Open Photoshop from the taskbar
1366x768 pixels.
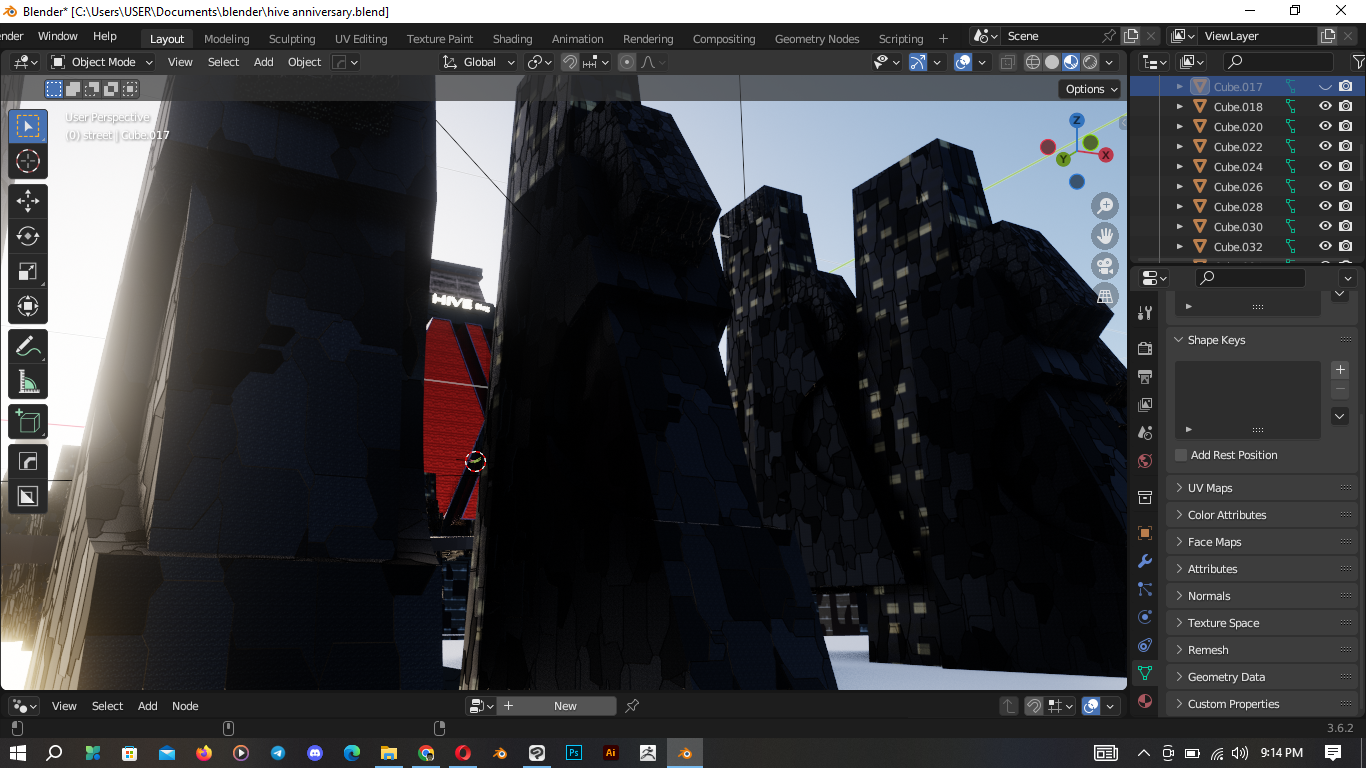click(574, 753)
